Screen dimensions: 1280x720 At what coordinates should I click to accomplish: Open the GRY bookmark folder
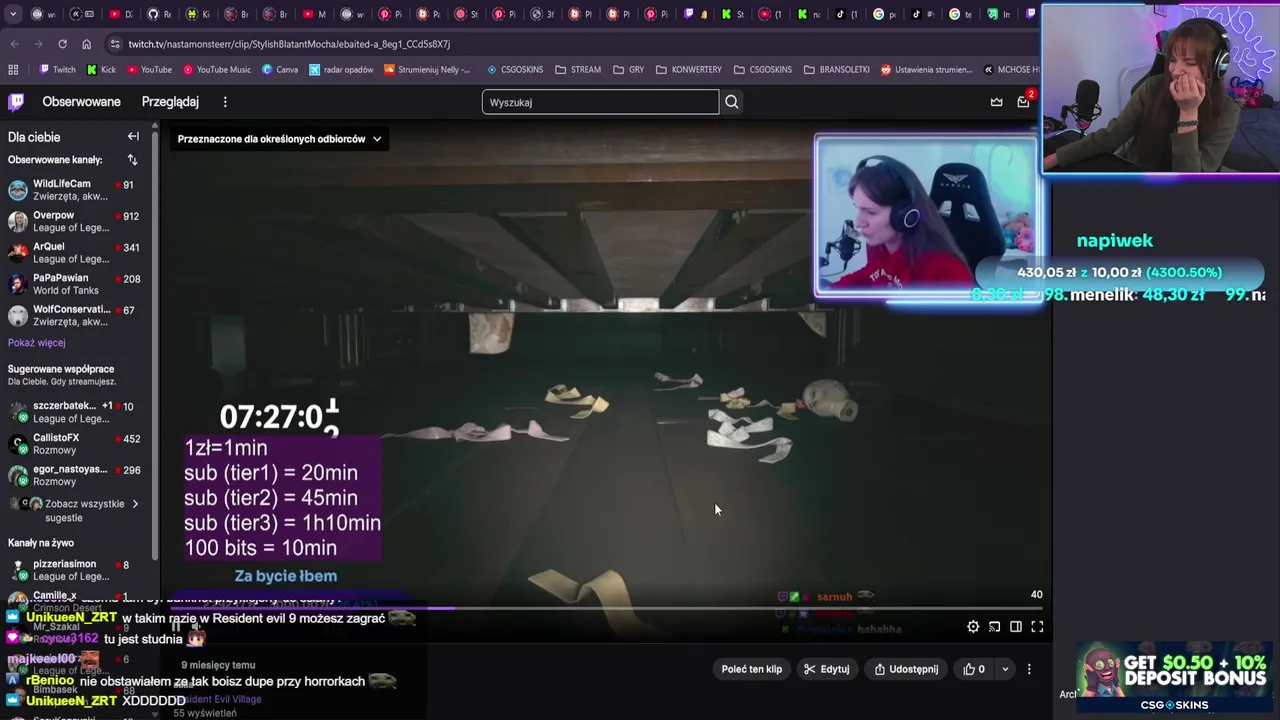[628, 70]
